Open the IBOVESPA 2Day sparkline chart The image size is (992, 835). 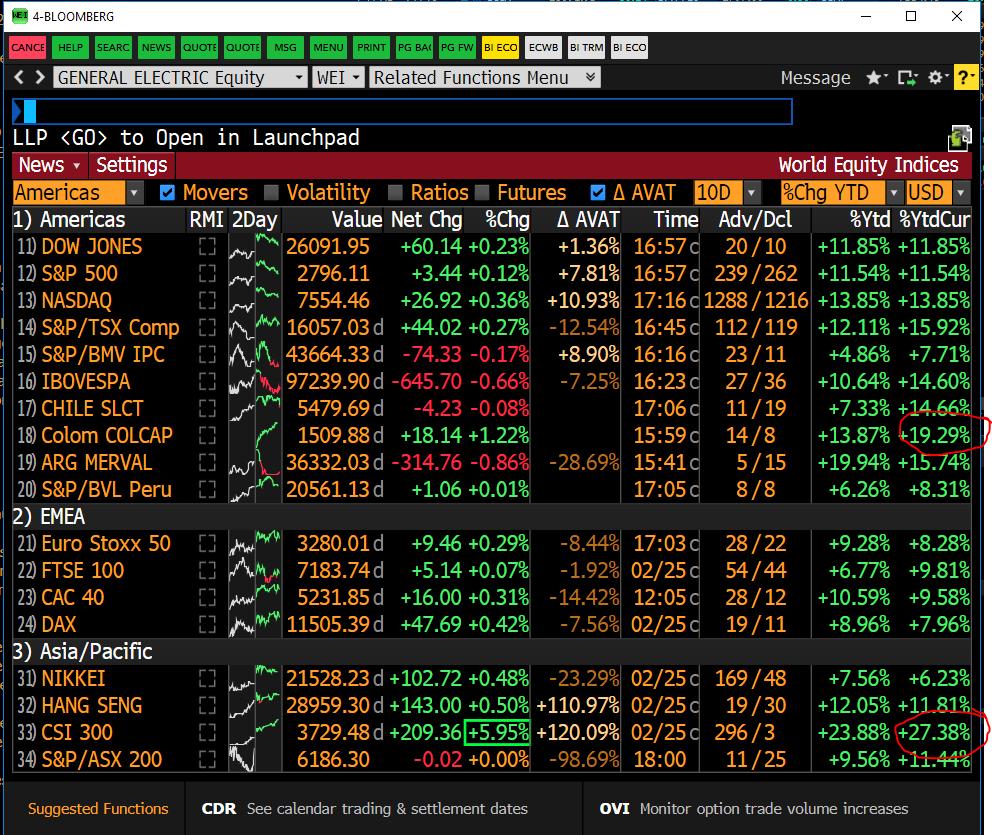click(254, 381)
